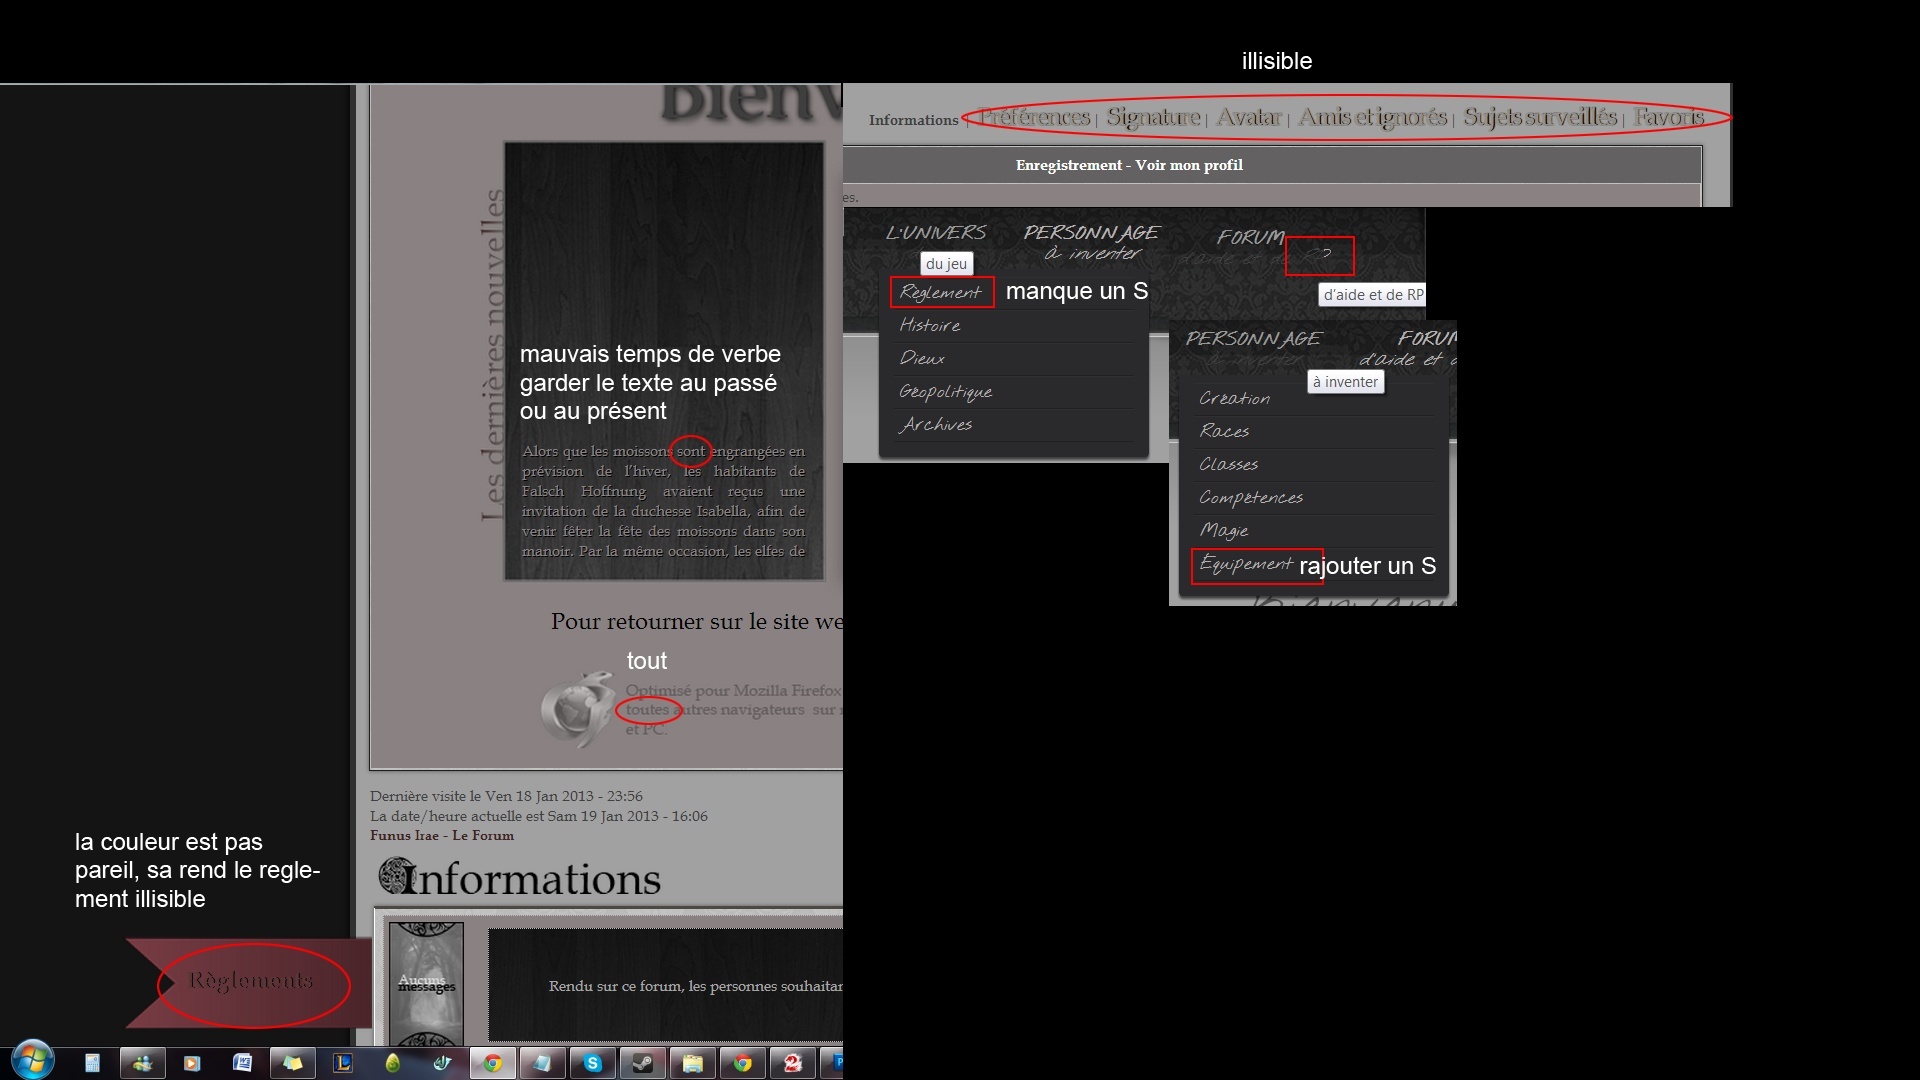This screenshot has width=1920, height=1080.
Task: Launch Microsoft Word from the taskbar
Action: tap(242, 1063)
